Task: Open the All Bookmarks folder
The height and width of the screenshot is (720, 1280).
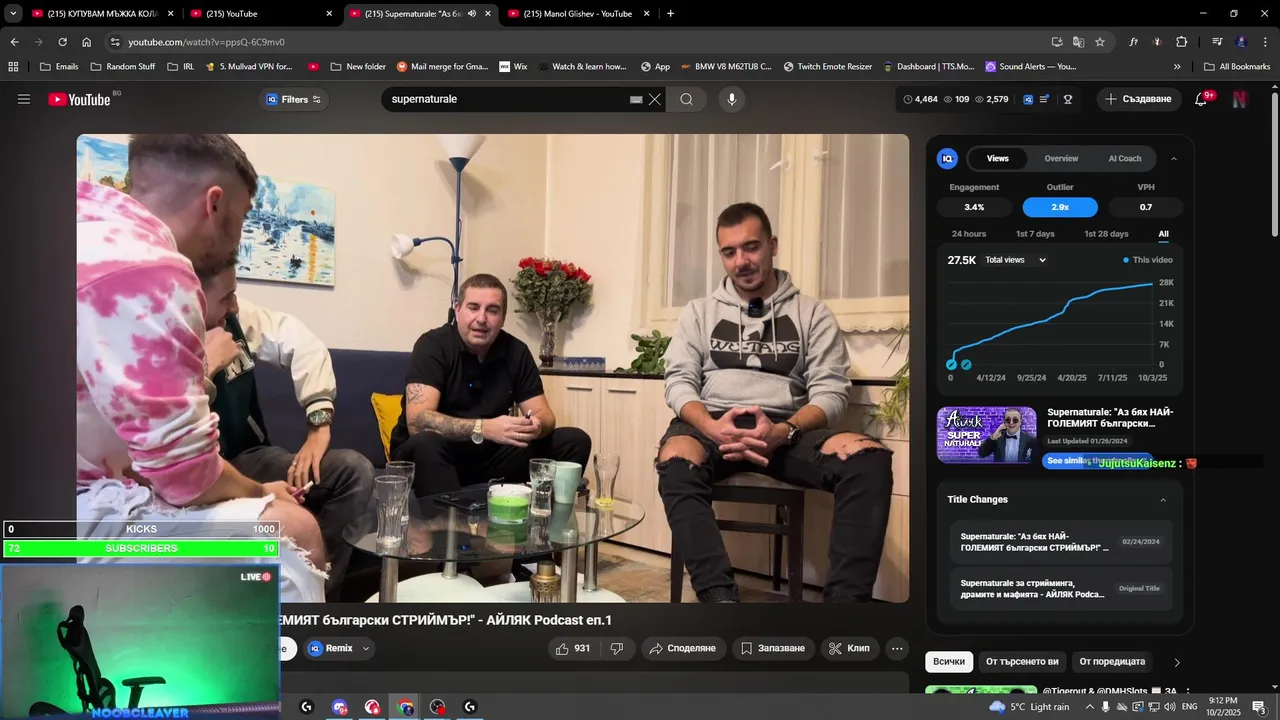Action: point(1237,67)
